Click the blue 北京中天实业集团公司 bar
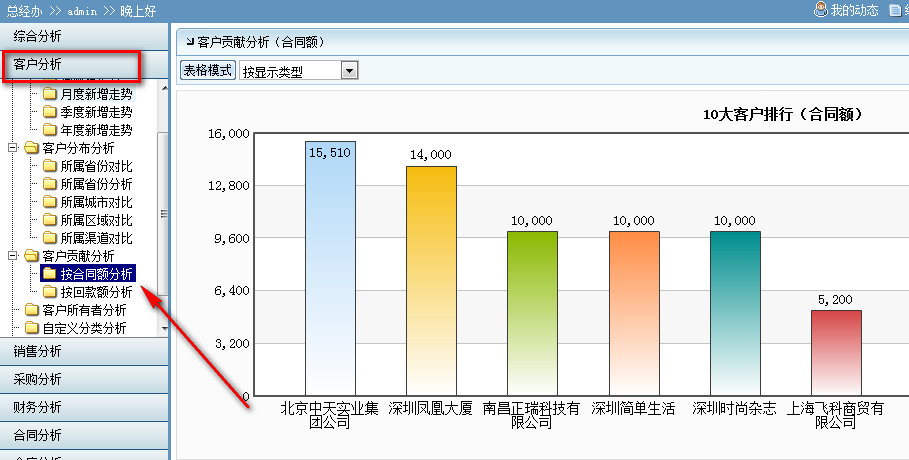 [x=330, y=269]
